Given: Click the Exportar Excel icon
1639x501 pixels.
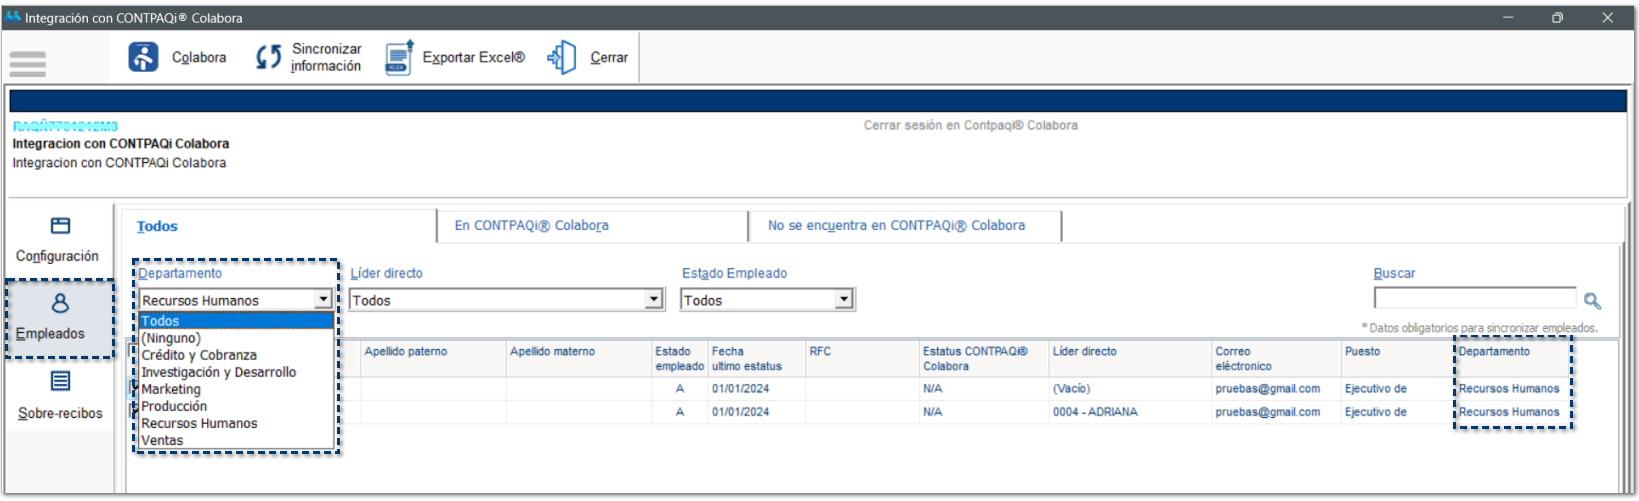Looking at the screenshot, I should tap(399, 57).
